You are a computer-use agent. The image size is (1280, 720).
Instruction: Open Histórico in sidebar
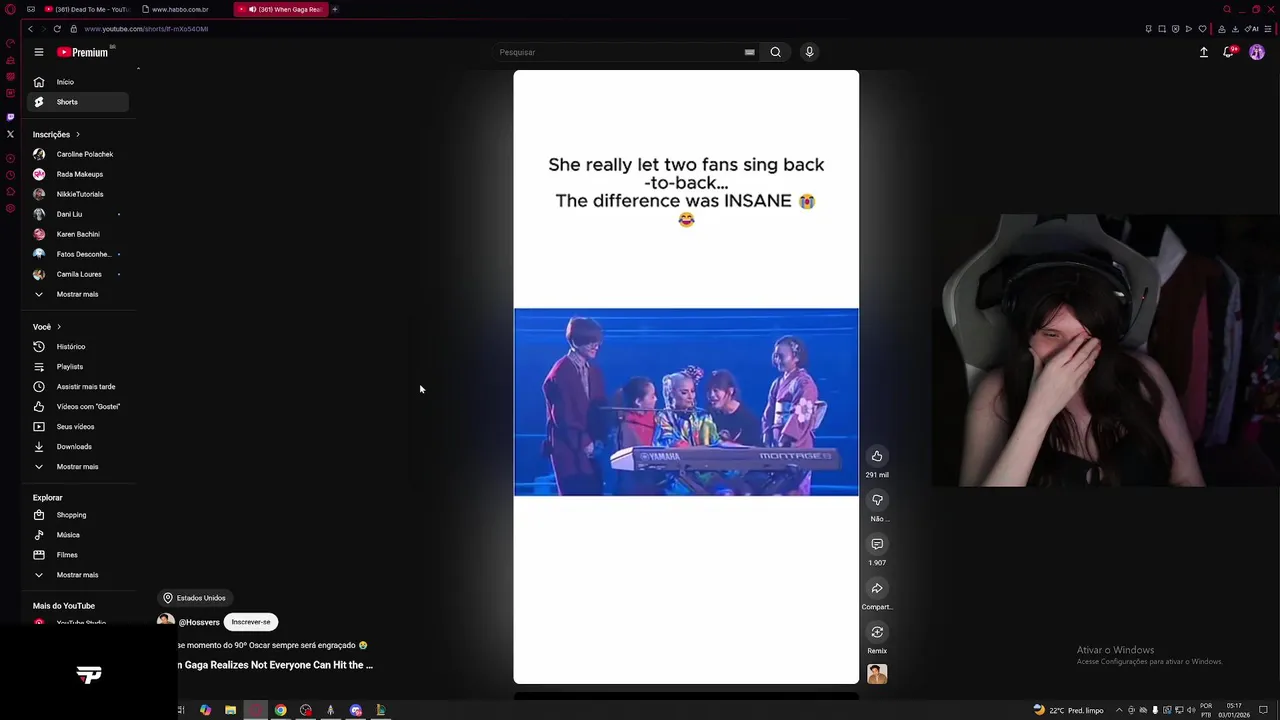coord(78,347)
